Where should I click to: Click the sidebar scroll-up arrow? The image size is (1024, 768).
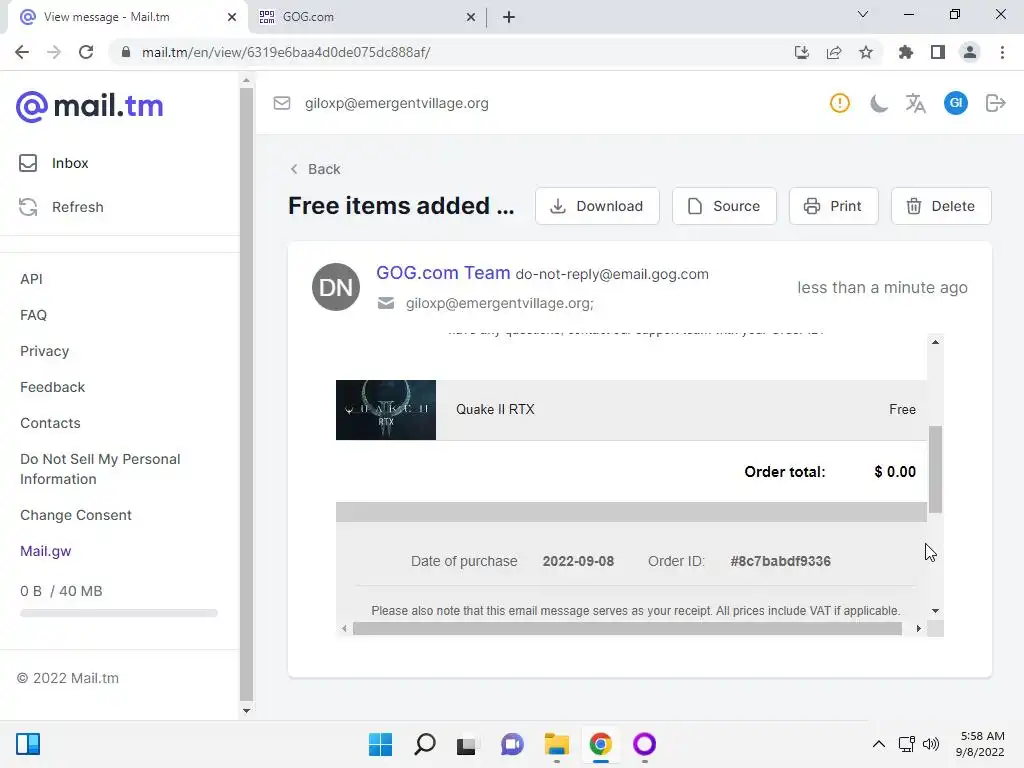246,80
